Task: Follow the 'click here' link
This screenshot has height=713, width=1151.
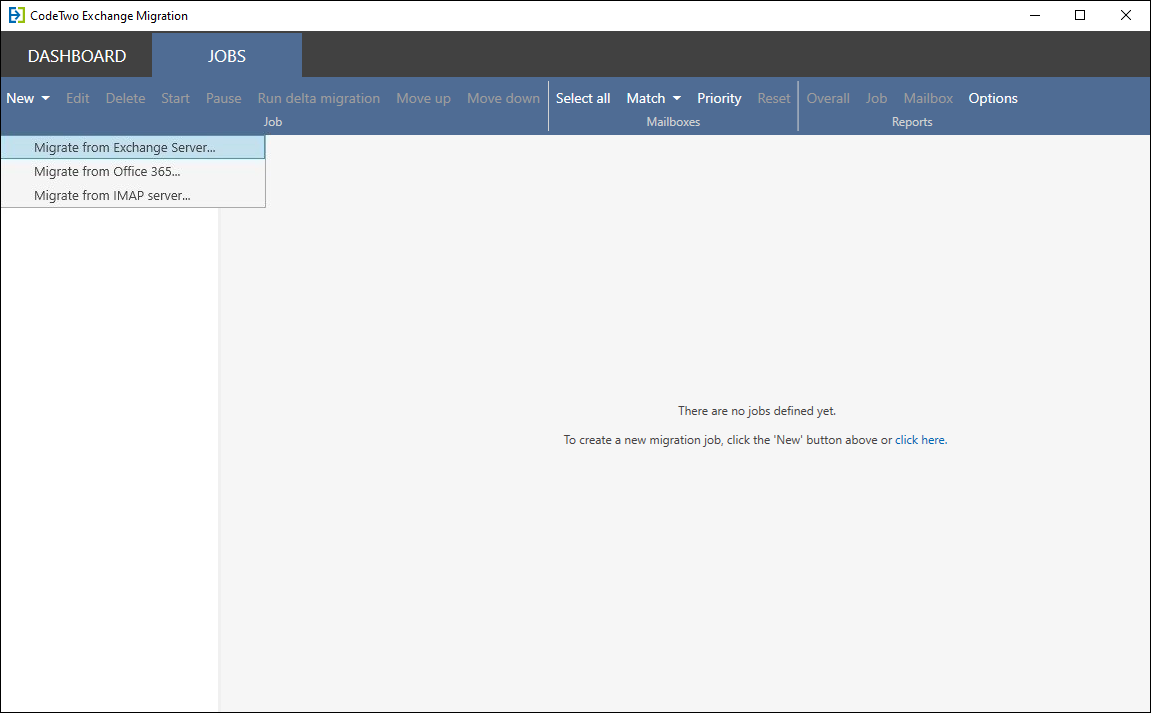Action: [921, 440]
